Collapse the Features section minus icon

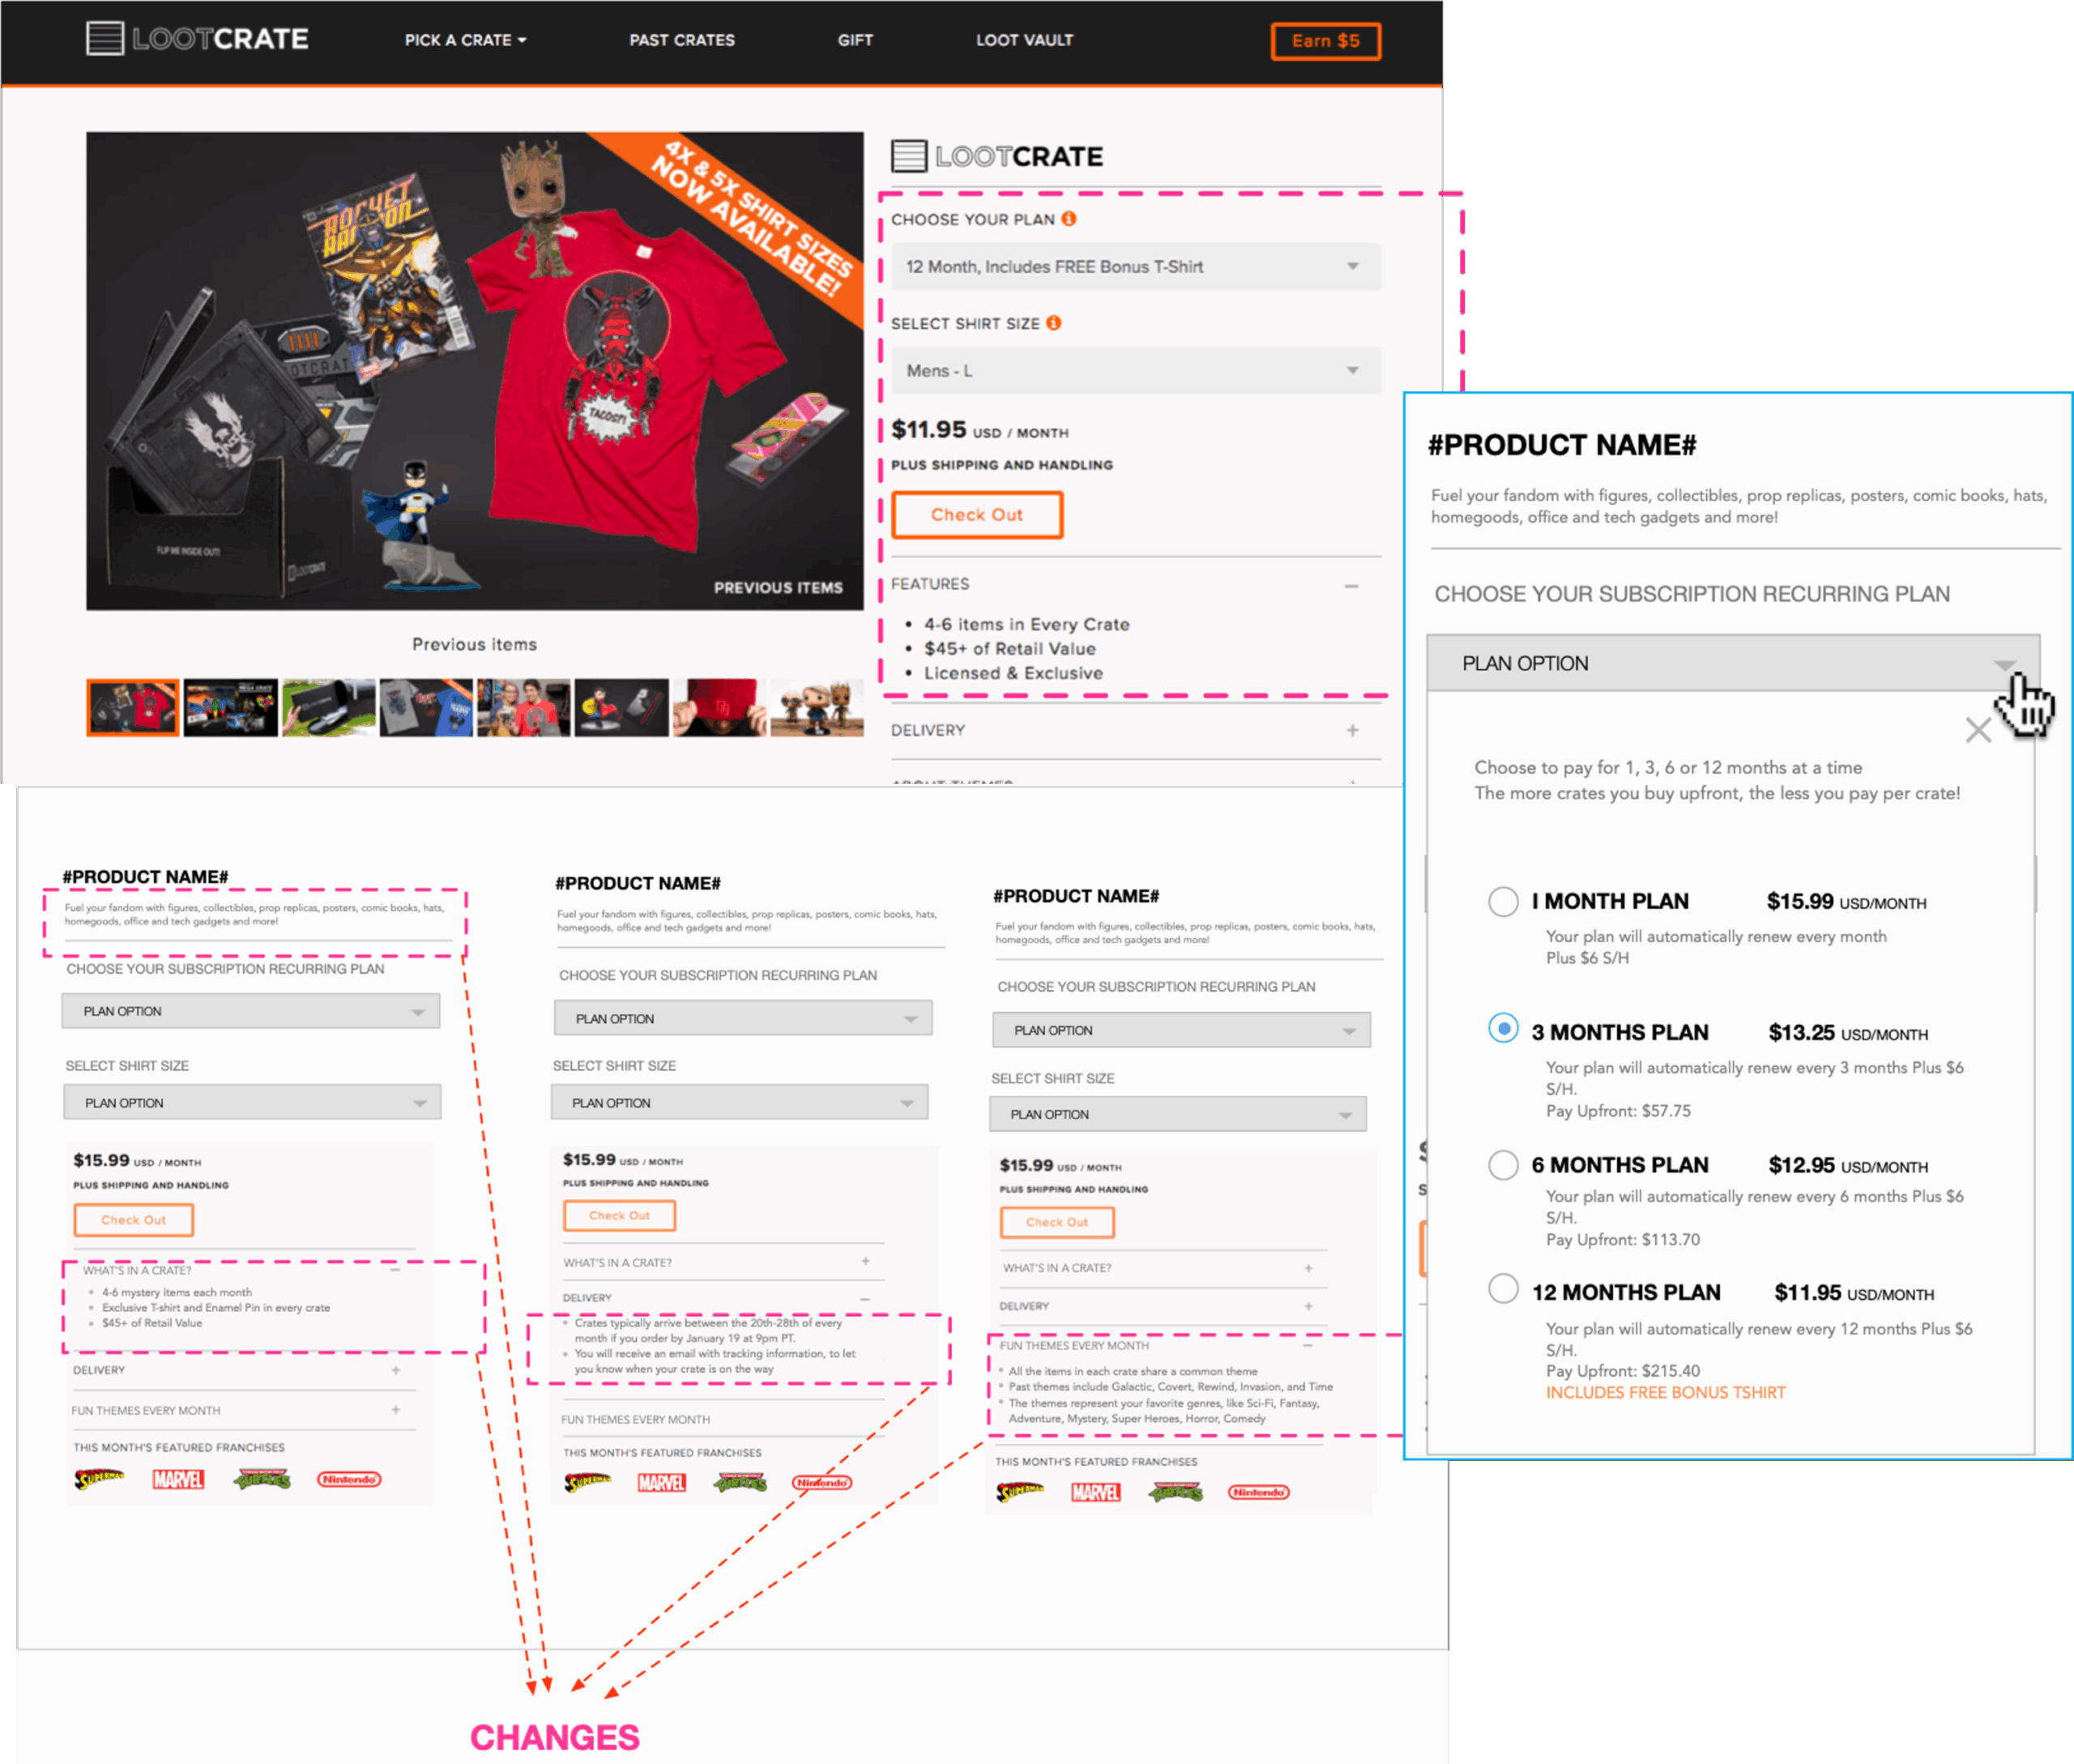(1351, 586)
